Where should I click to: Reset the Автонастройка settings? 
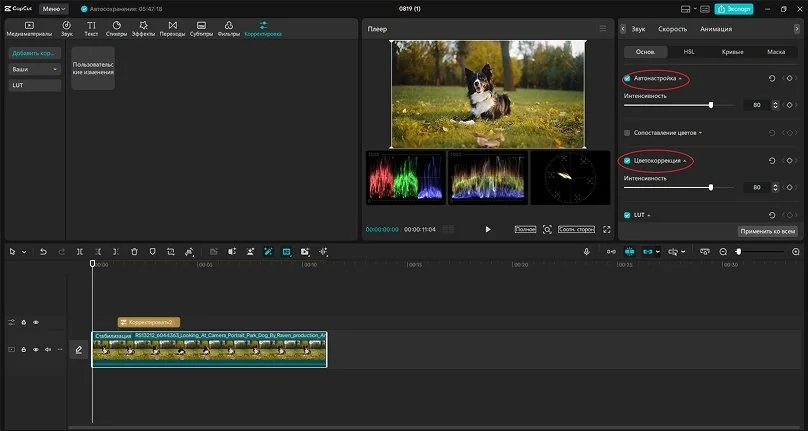point(772,78)
